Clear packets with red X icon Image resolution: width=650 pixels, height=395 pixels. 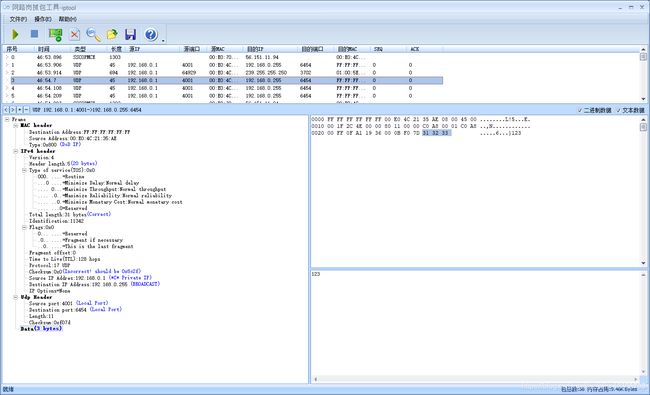coord(75,35)
